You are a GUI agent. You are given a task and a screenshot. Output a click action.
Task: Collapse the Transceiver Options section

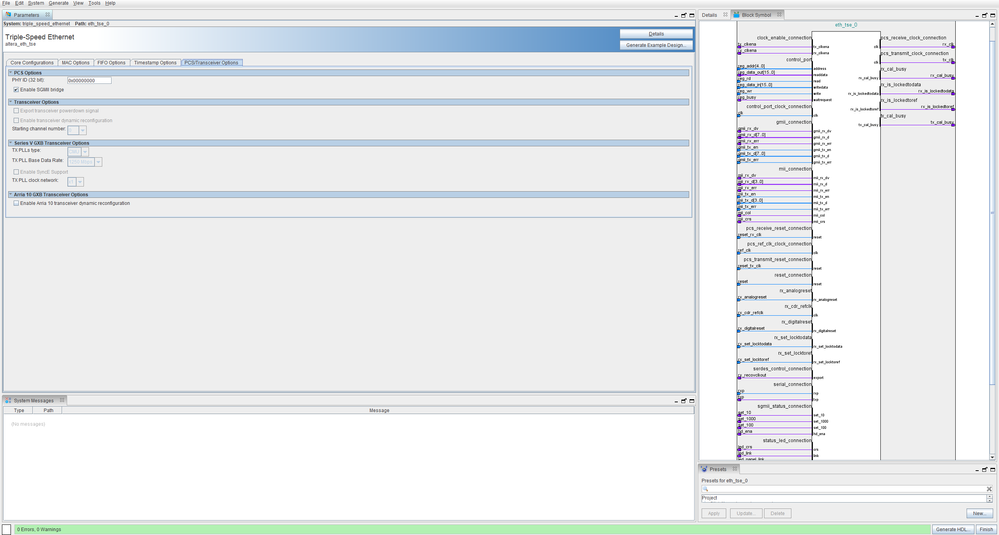(x=10, y=102)
